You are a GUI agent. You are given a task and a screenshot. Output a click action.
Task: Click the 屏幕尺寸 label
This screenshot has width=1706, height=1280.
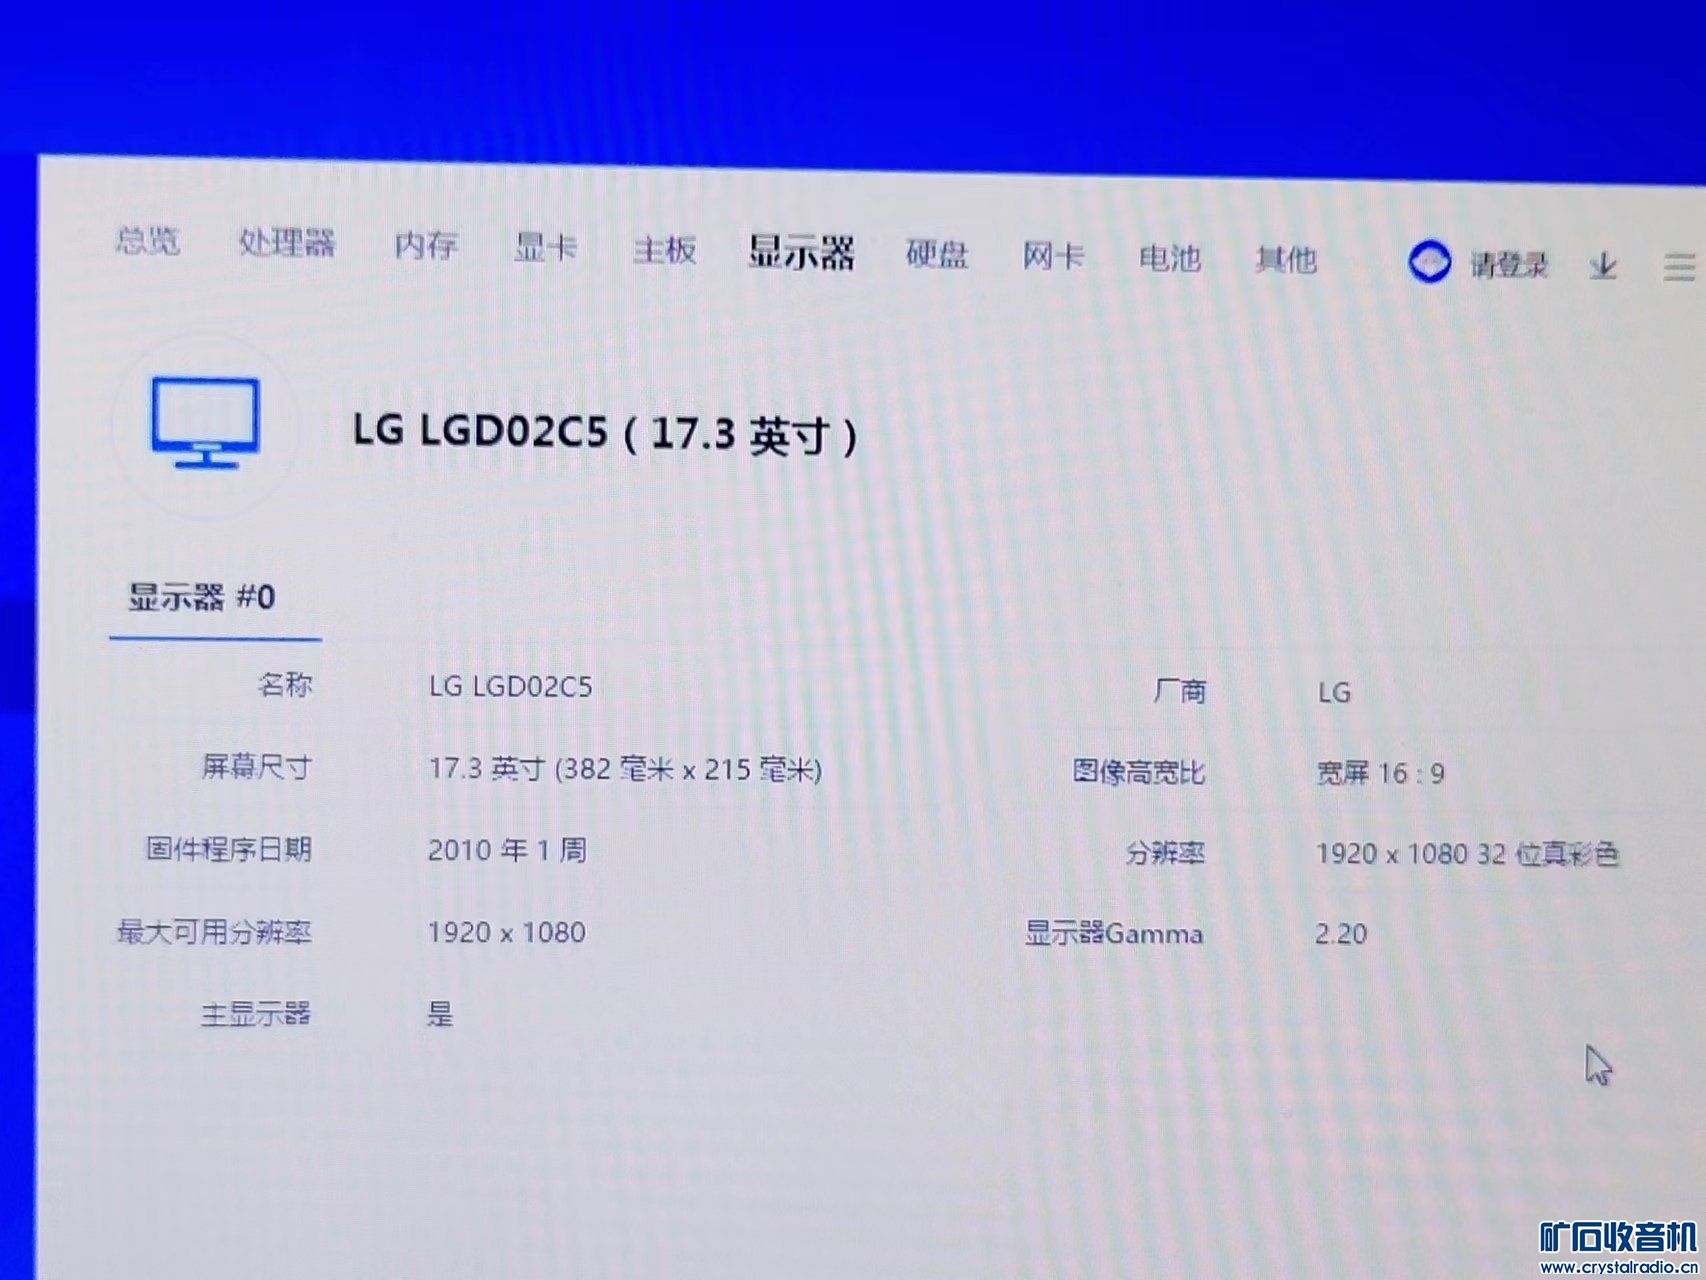tap(257, 767)
